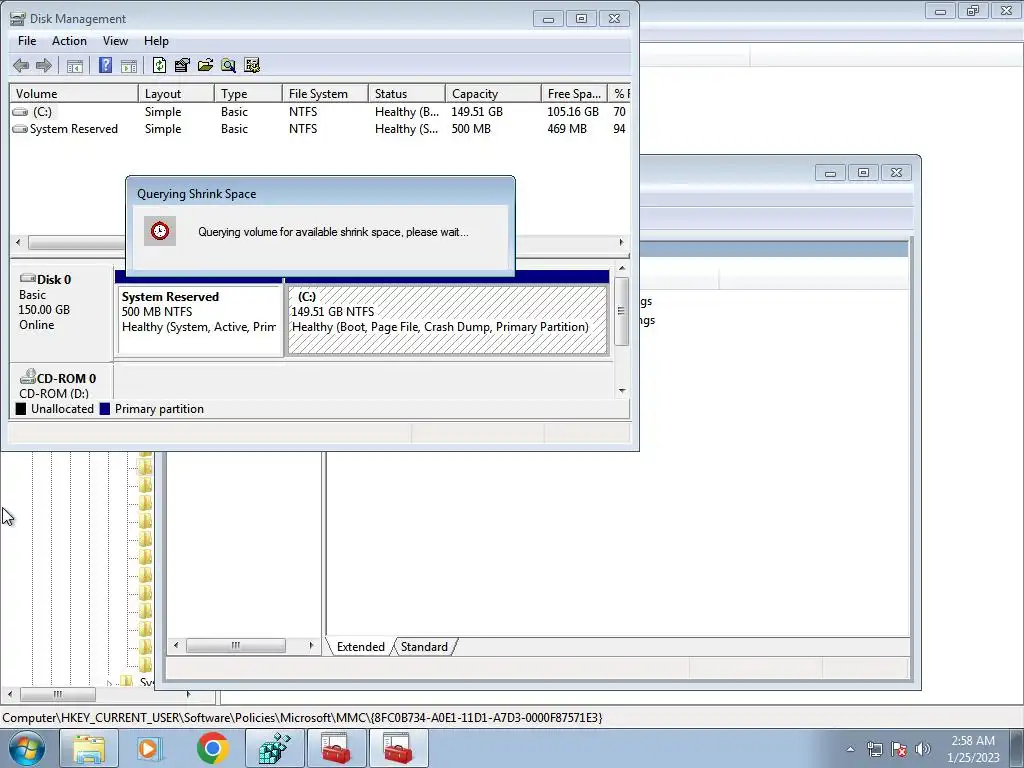Select the System Reserved 500 MB partition block
Viewport: 1024px width, 768px height.
pos(199,320)
